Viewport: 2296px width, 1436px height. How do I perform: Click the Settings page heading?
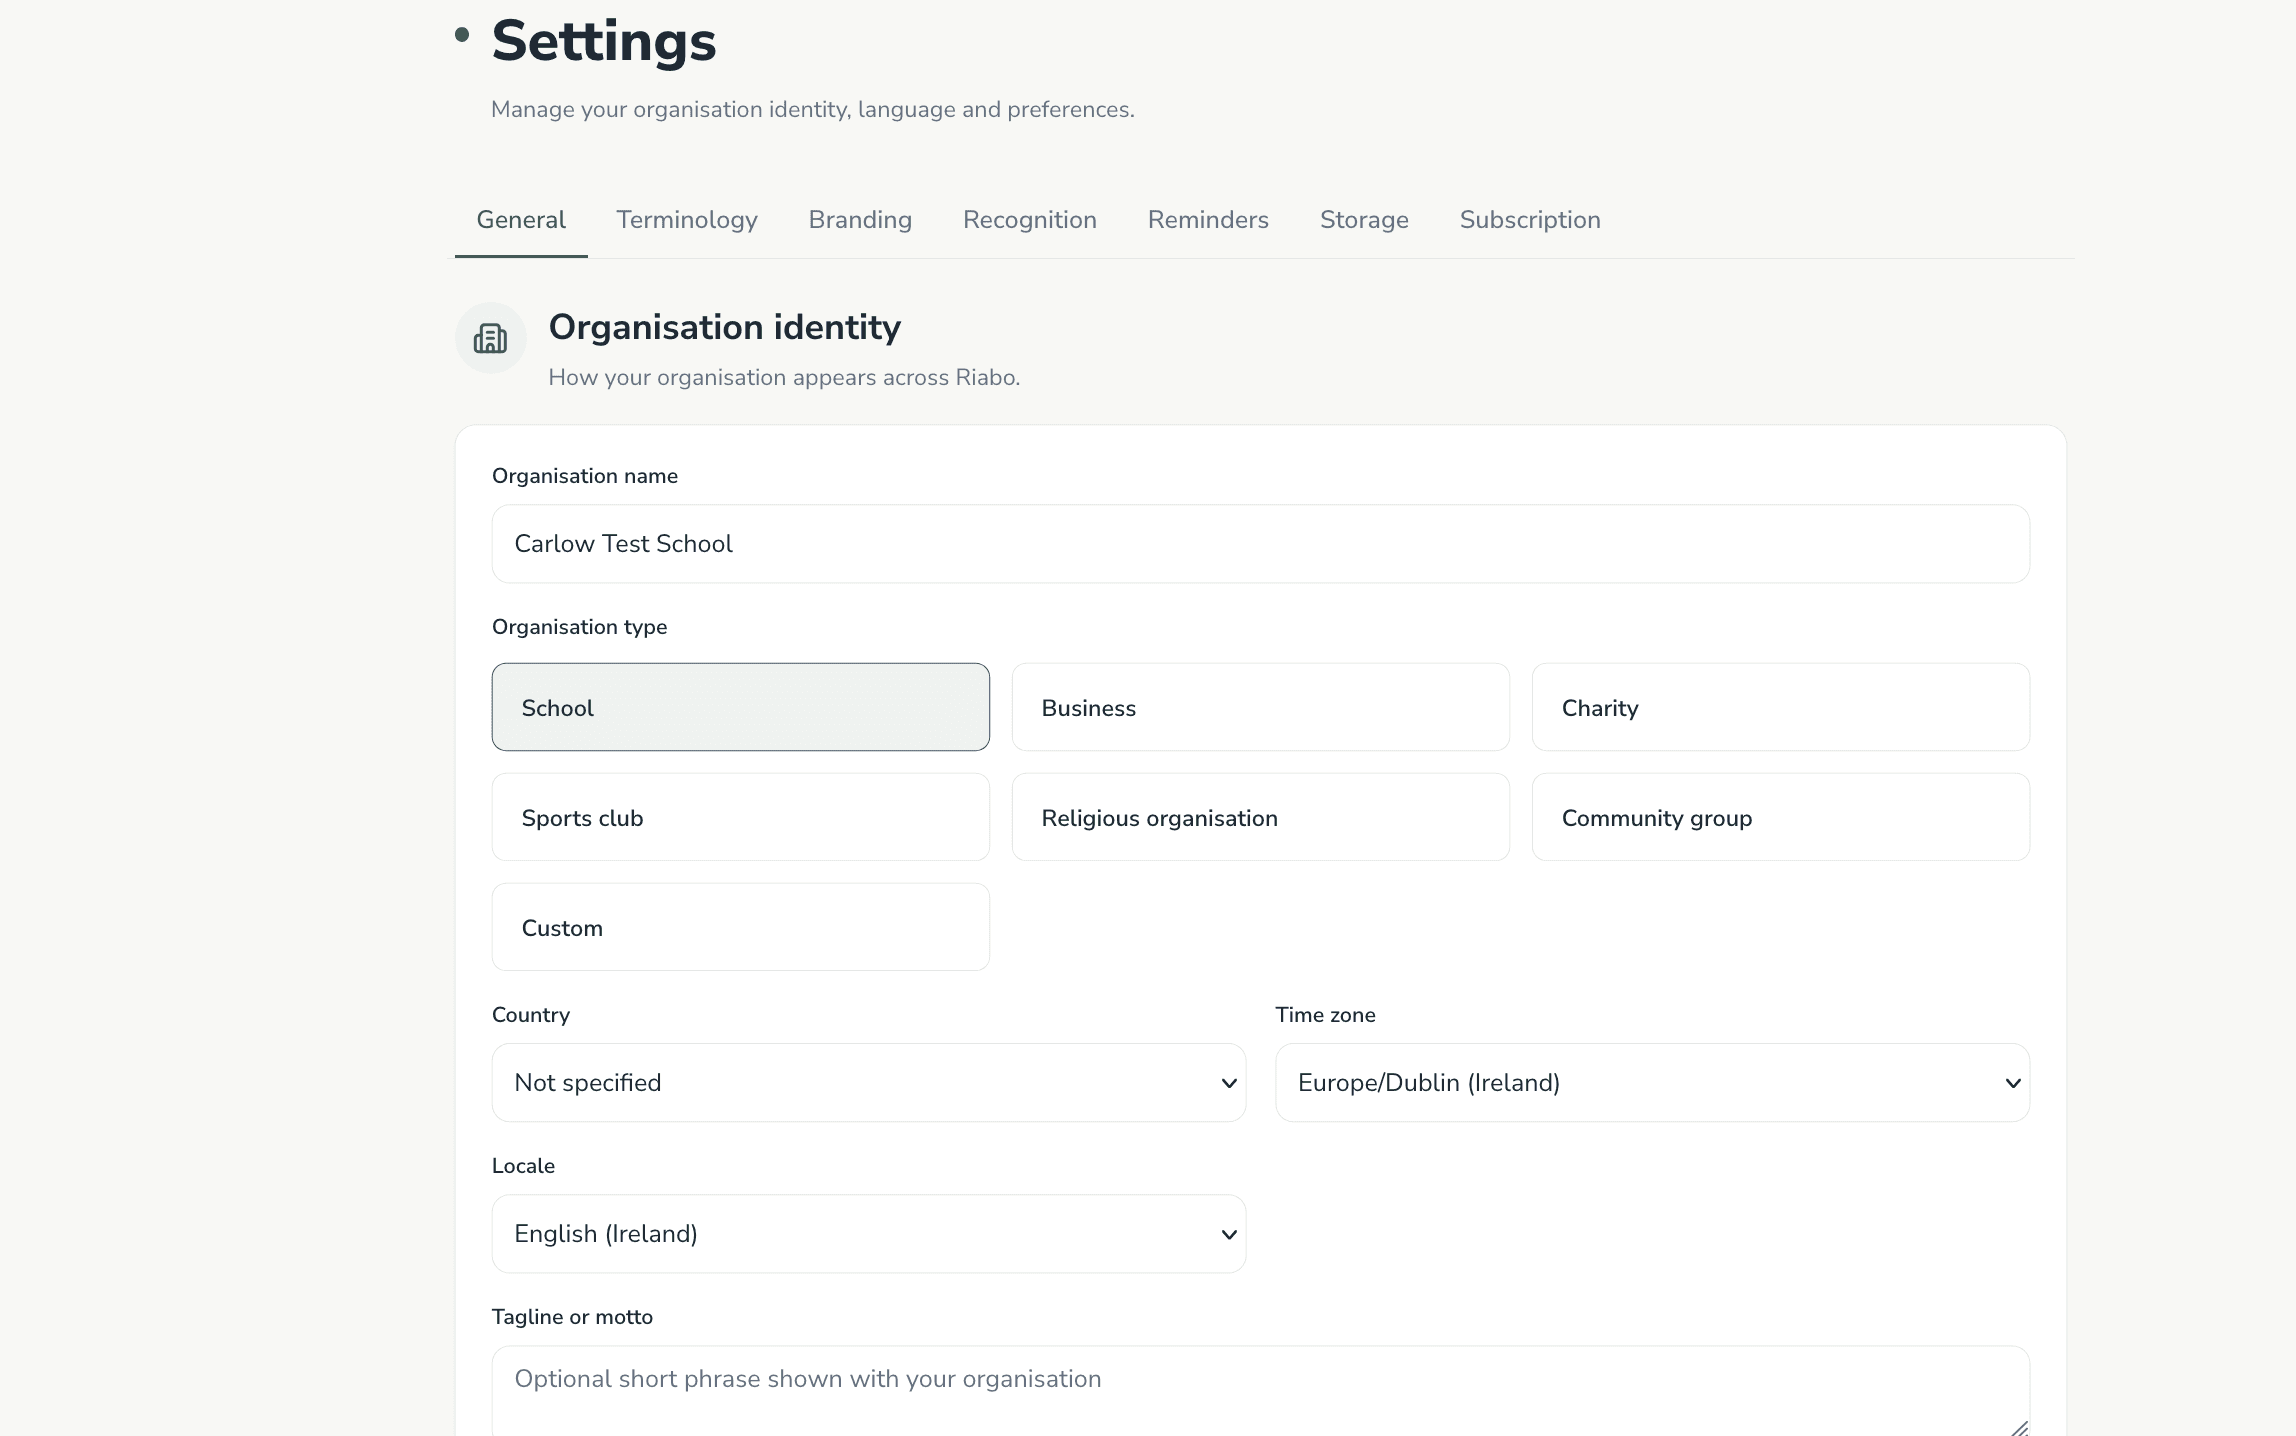(x=604, y=41)
